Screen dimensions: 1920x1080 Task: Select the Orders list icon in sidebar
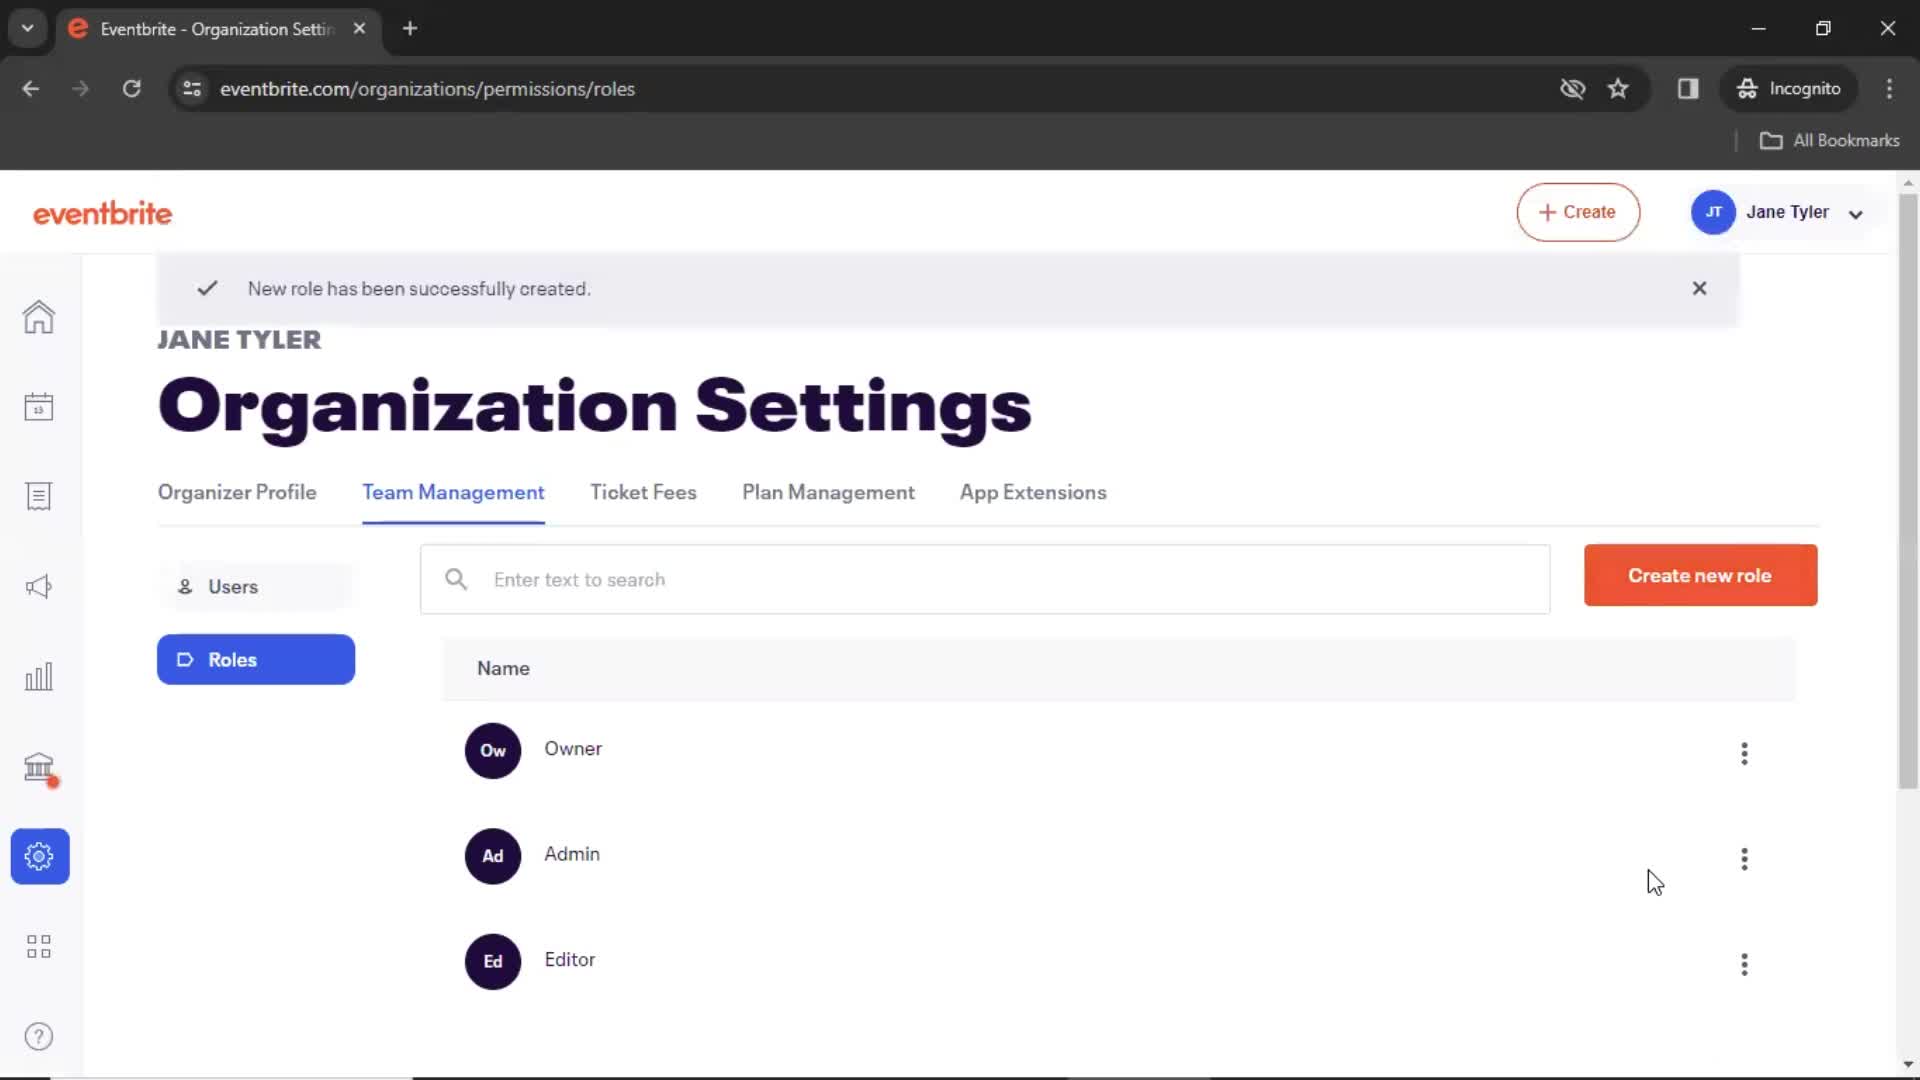pos(37,496)
